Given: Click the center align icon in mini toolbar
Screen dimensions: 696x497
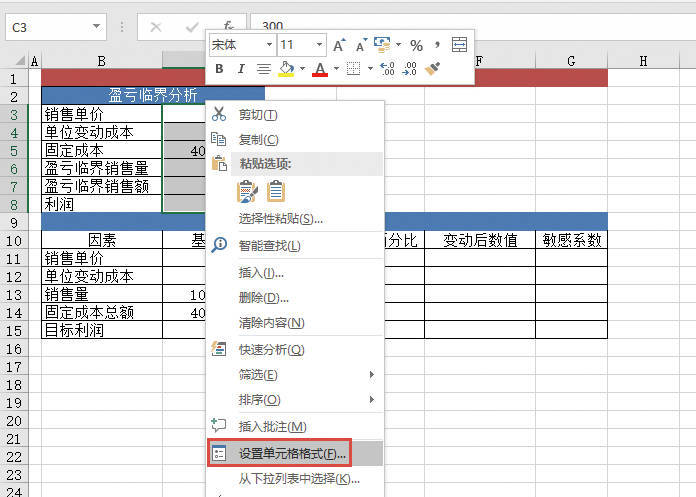Looking at the screenshot, I should tap(264, 69).
